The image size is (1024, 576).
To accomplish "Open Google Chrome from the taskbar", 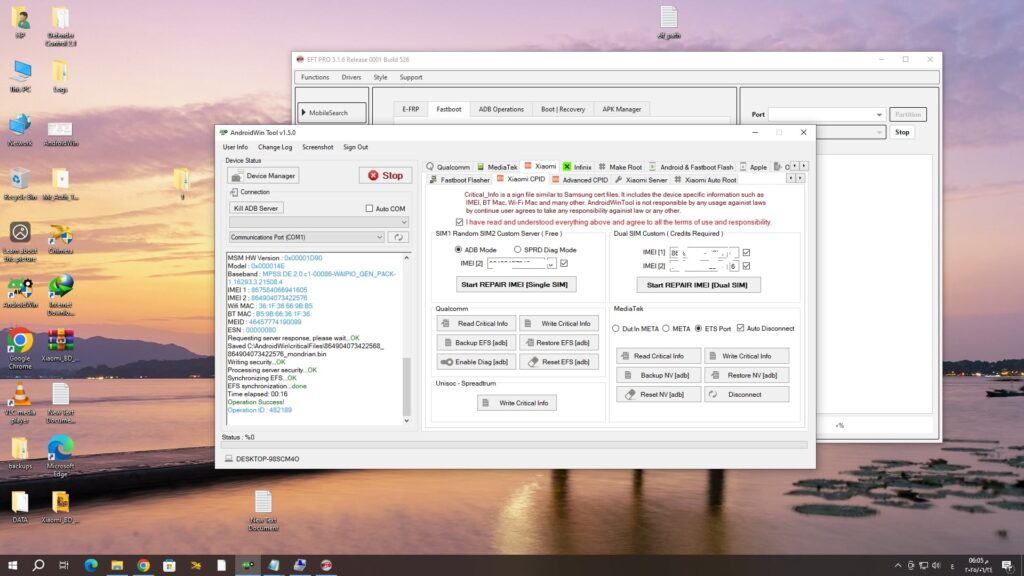I will coord(143,565).
